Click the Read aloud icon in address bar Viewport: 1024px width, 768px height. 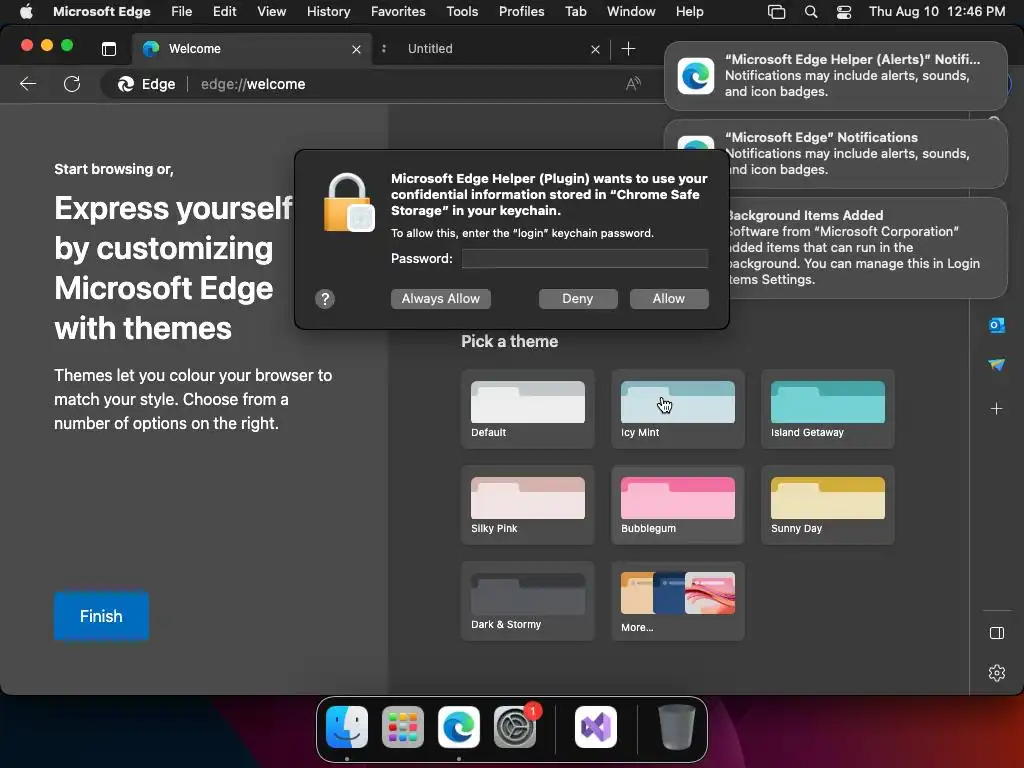[633, 84]
